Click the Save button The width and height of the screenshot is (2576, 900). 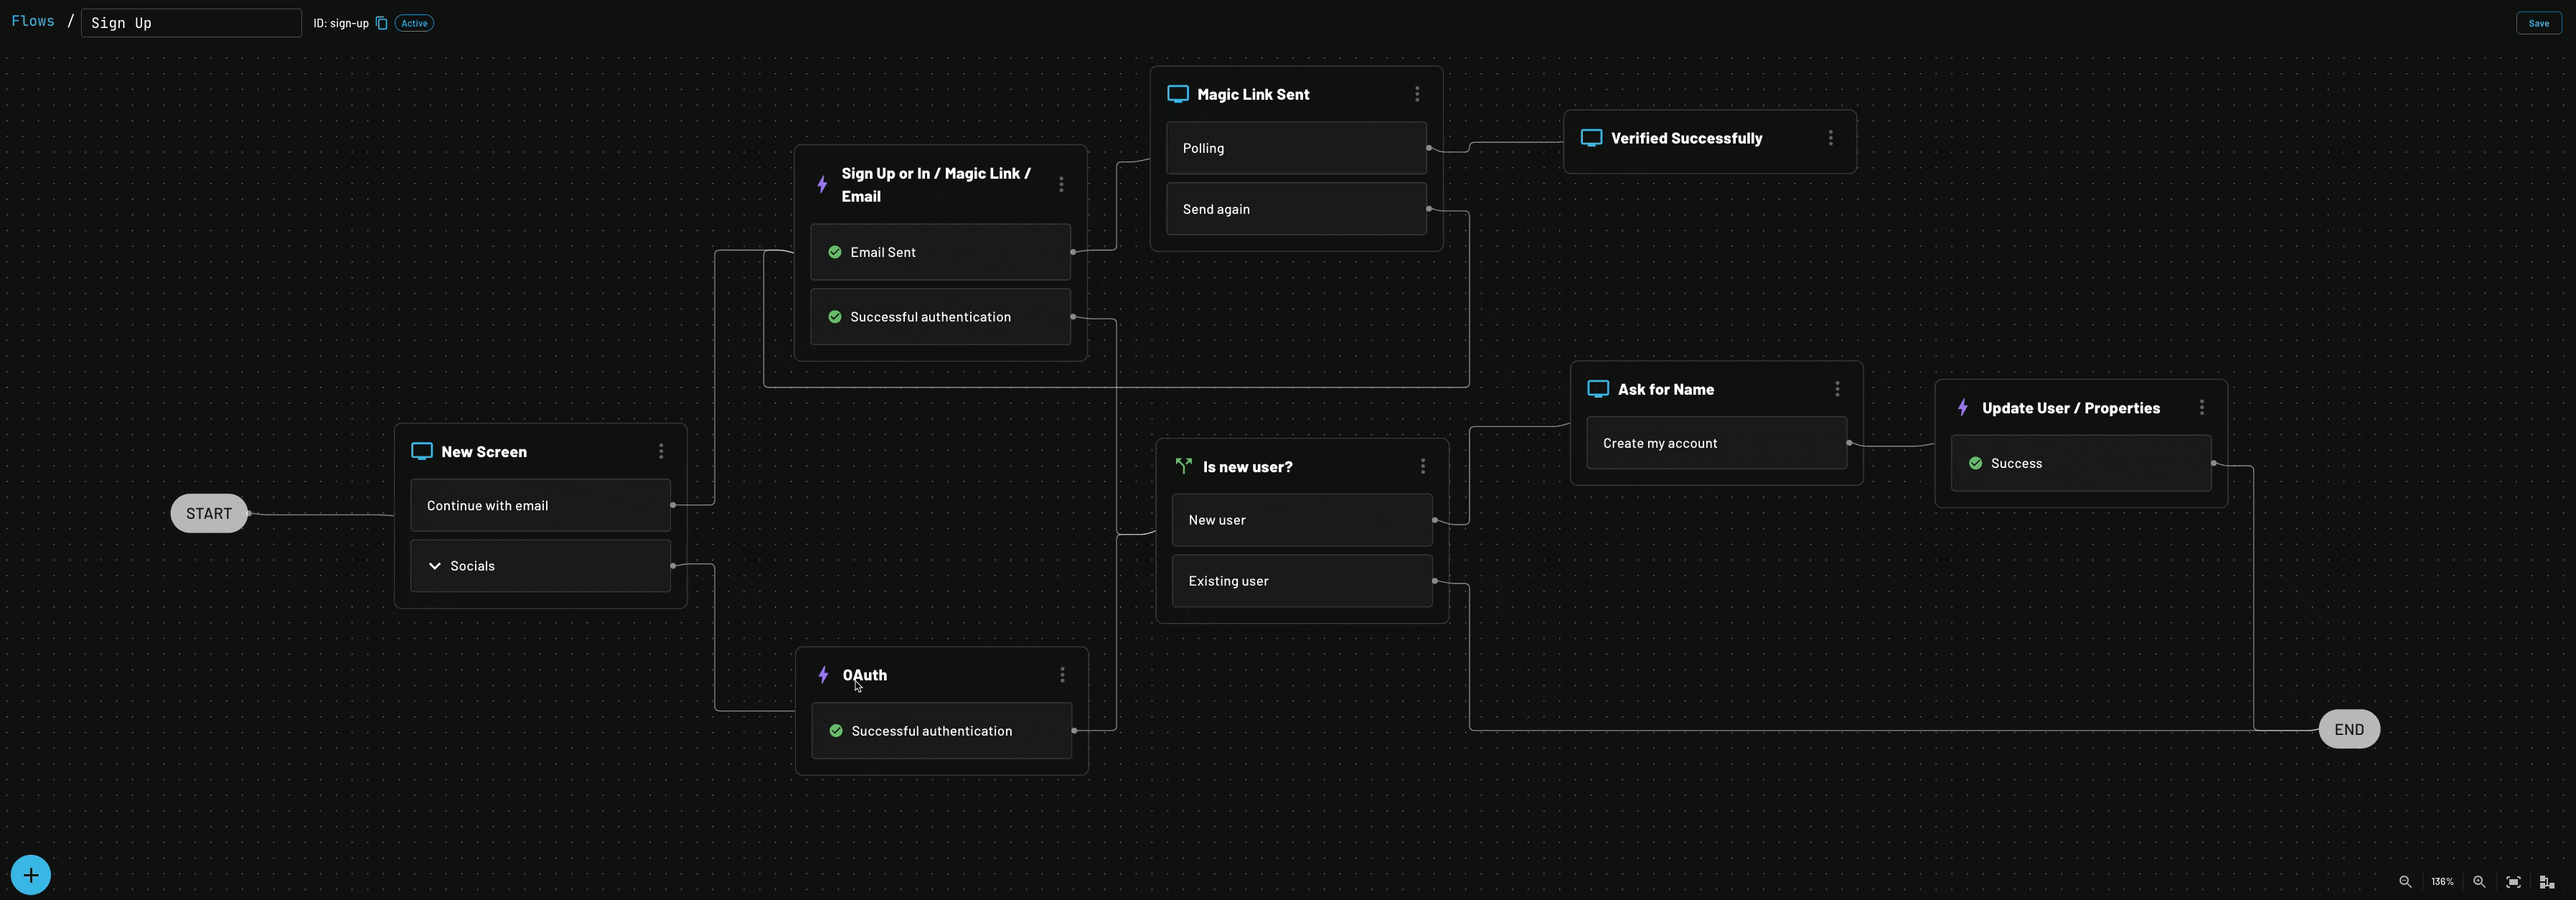point(2538,23)
